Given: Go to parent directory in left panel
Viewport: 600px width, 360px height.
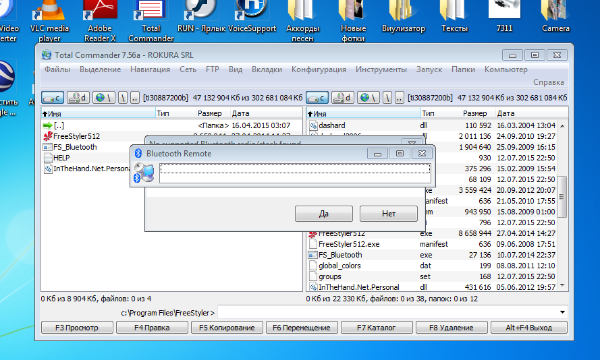Looking at the screenshot, I should [135, 98].
